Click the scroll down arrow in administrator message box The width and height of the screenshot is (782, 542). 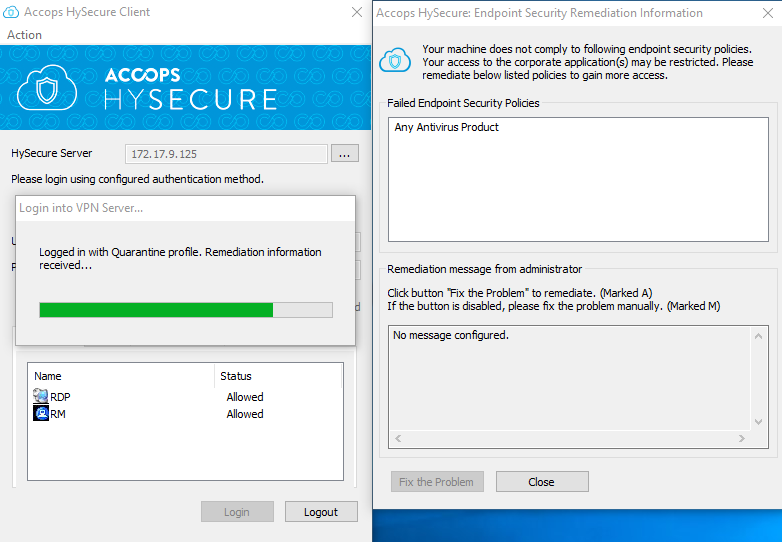[x=758, y=422]
